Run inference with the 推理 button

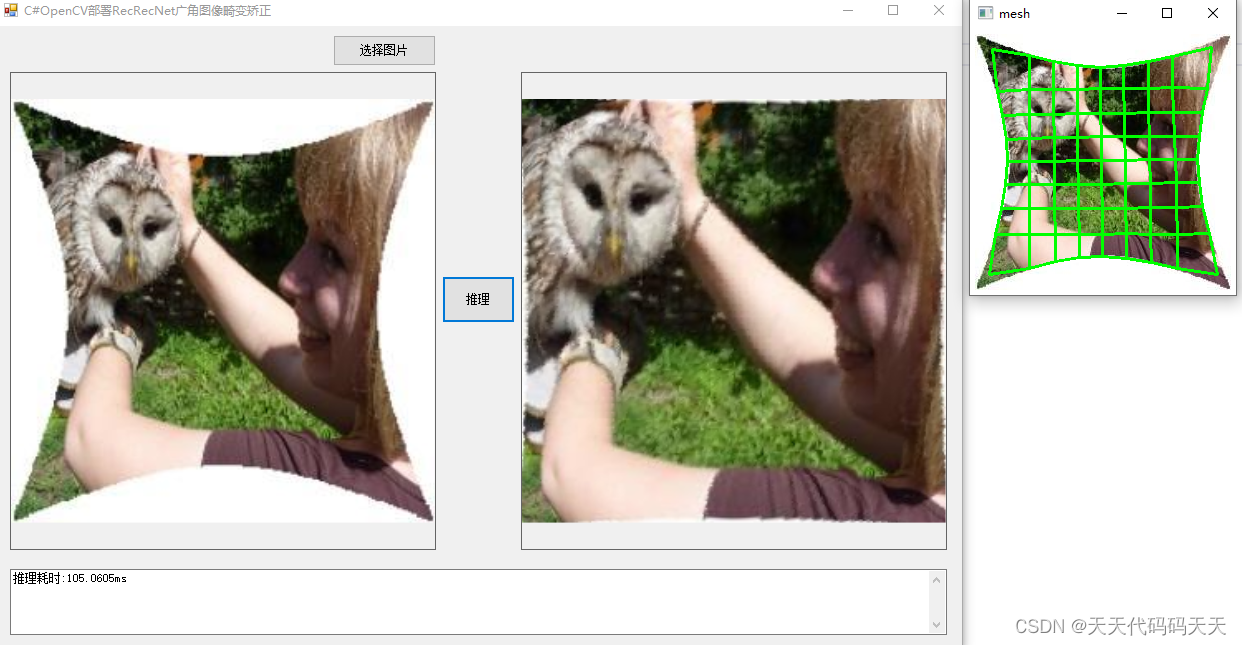tap(478, 299)
